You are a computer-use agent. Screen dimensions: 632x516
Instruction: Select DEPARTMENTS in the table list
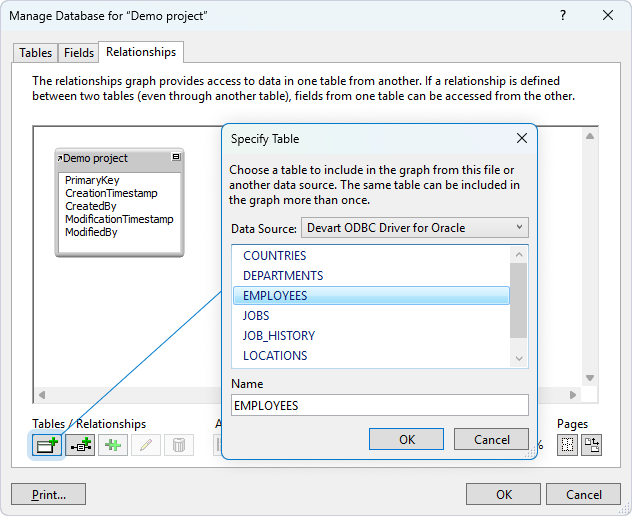pos(371,276)
